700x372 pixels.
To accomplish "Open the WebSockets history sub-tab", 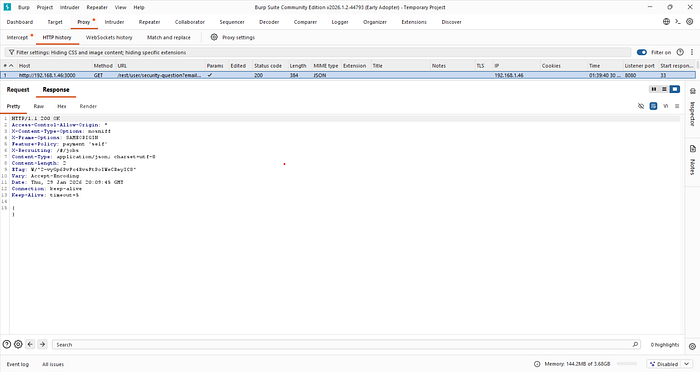I will [x=109, y=38].
